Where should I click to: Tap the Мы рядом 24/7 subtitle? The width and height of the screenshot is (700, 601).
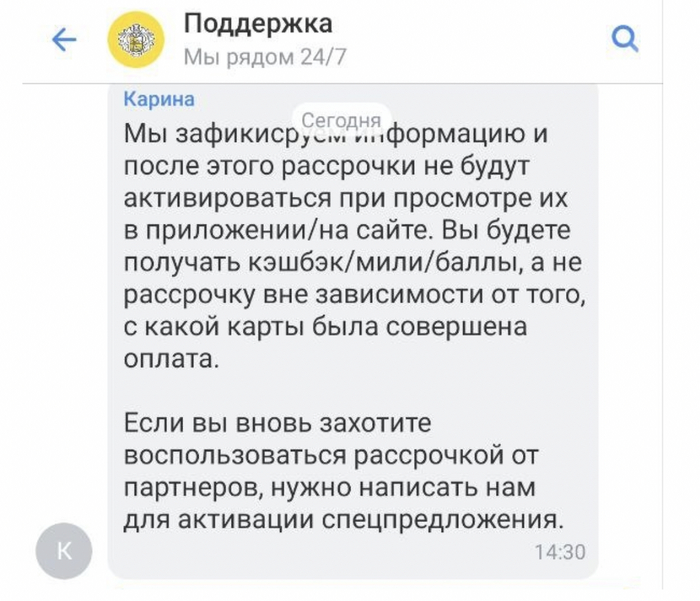tap(264, 57)
